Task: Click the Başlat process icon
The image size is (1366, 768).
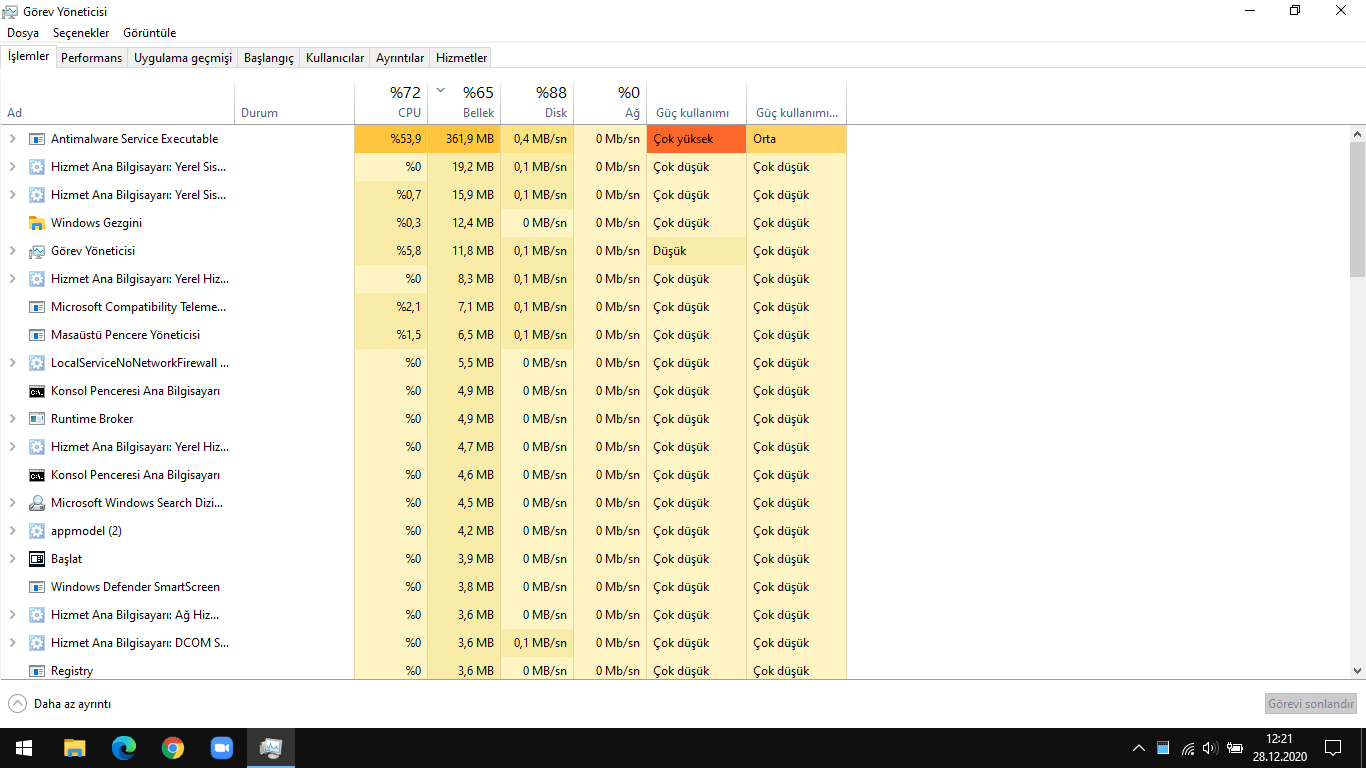Action: tap(37, 559)
